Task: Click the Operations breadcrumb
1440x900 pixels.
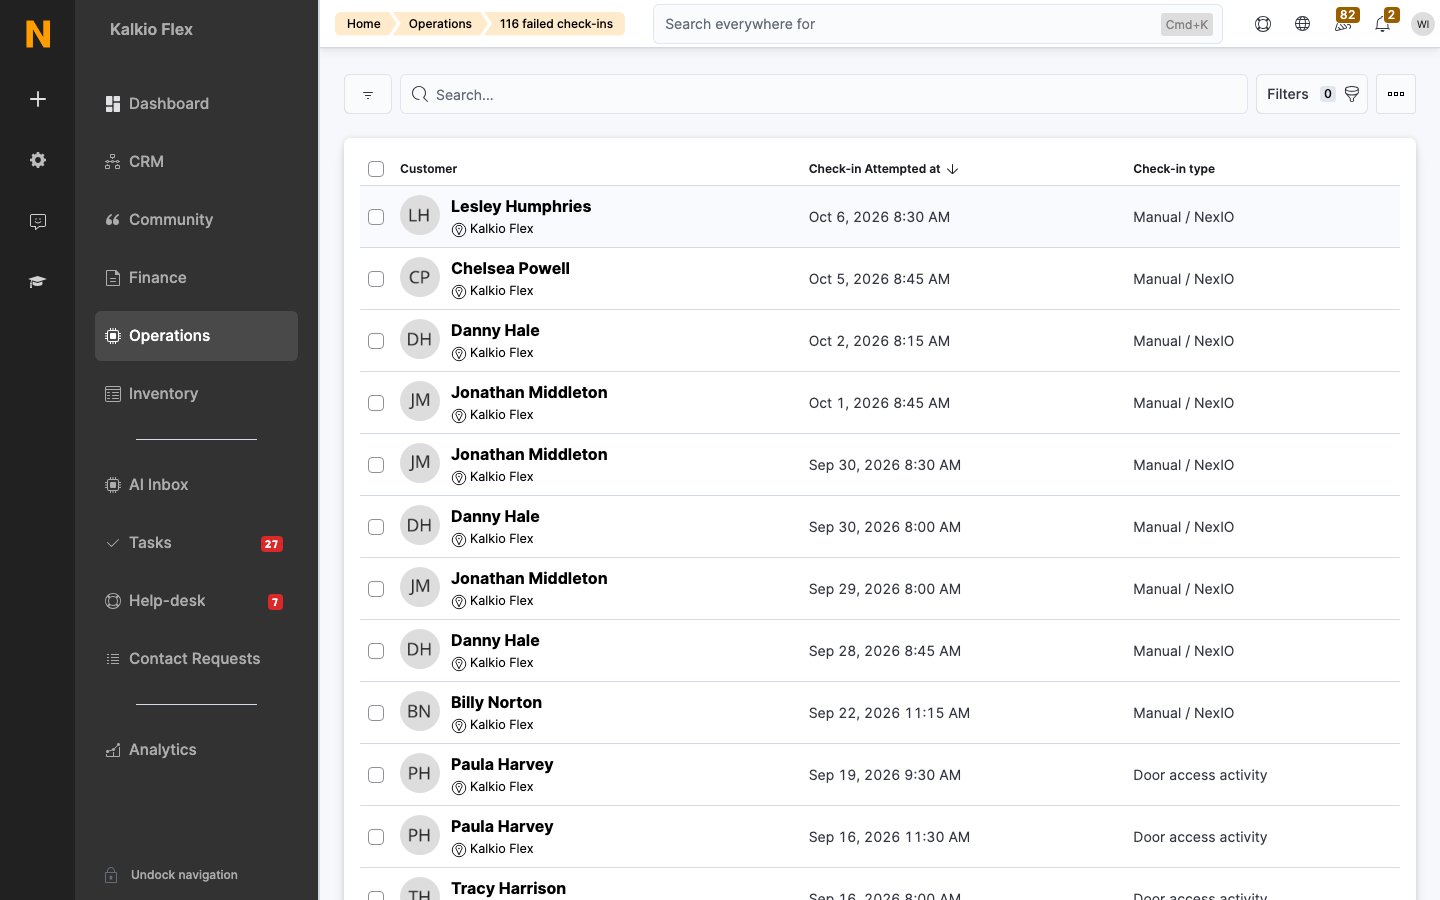Action: coord(440,24)
